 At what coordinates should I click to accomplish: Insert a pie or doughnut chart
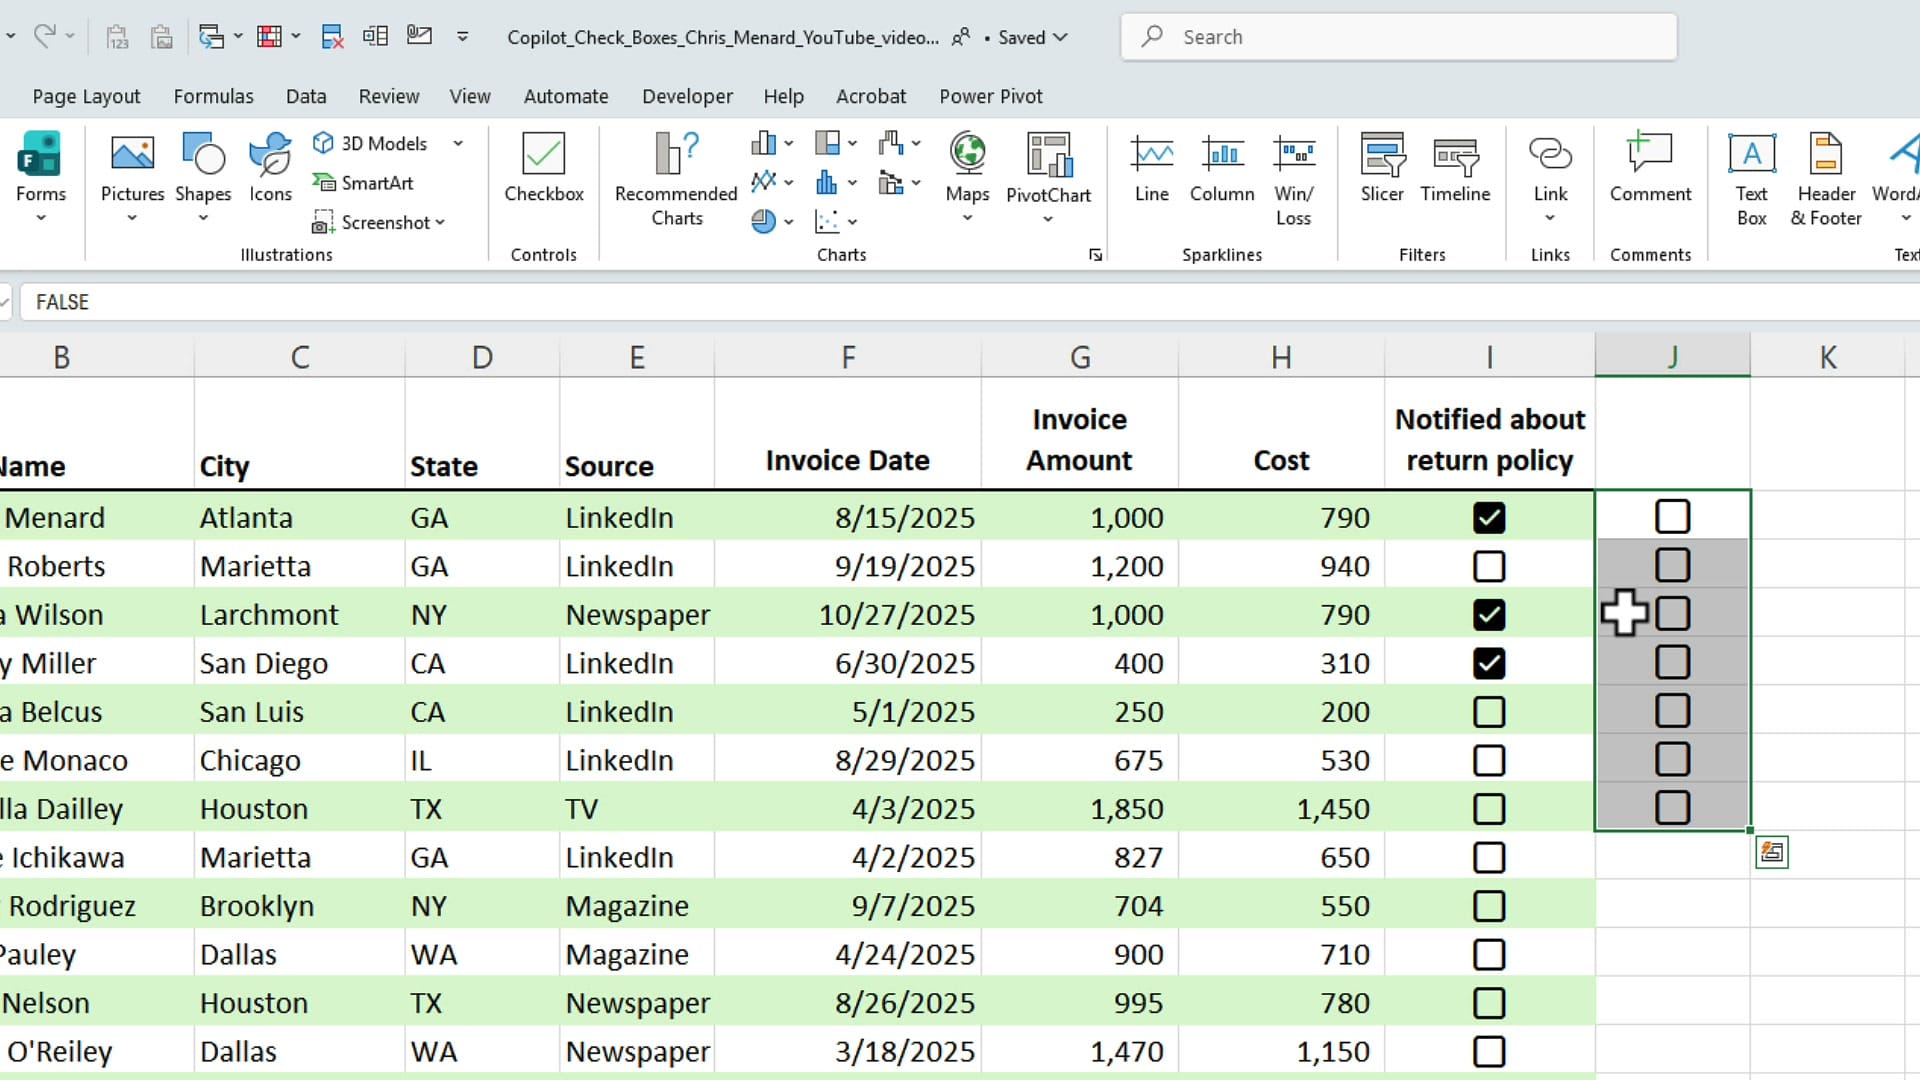click(764, 221)
